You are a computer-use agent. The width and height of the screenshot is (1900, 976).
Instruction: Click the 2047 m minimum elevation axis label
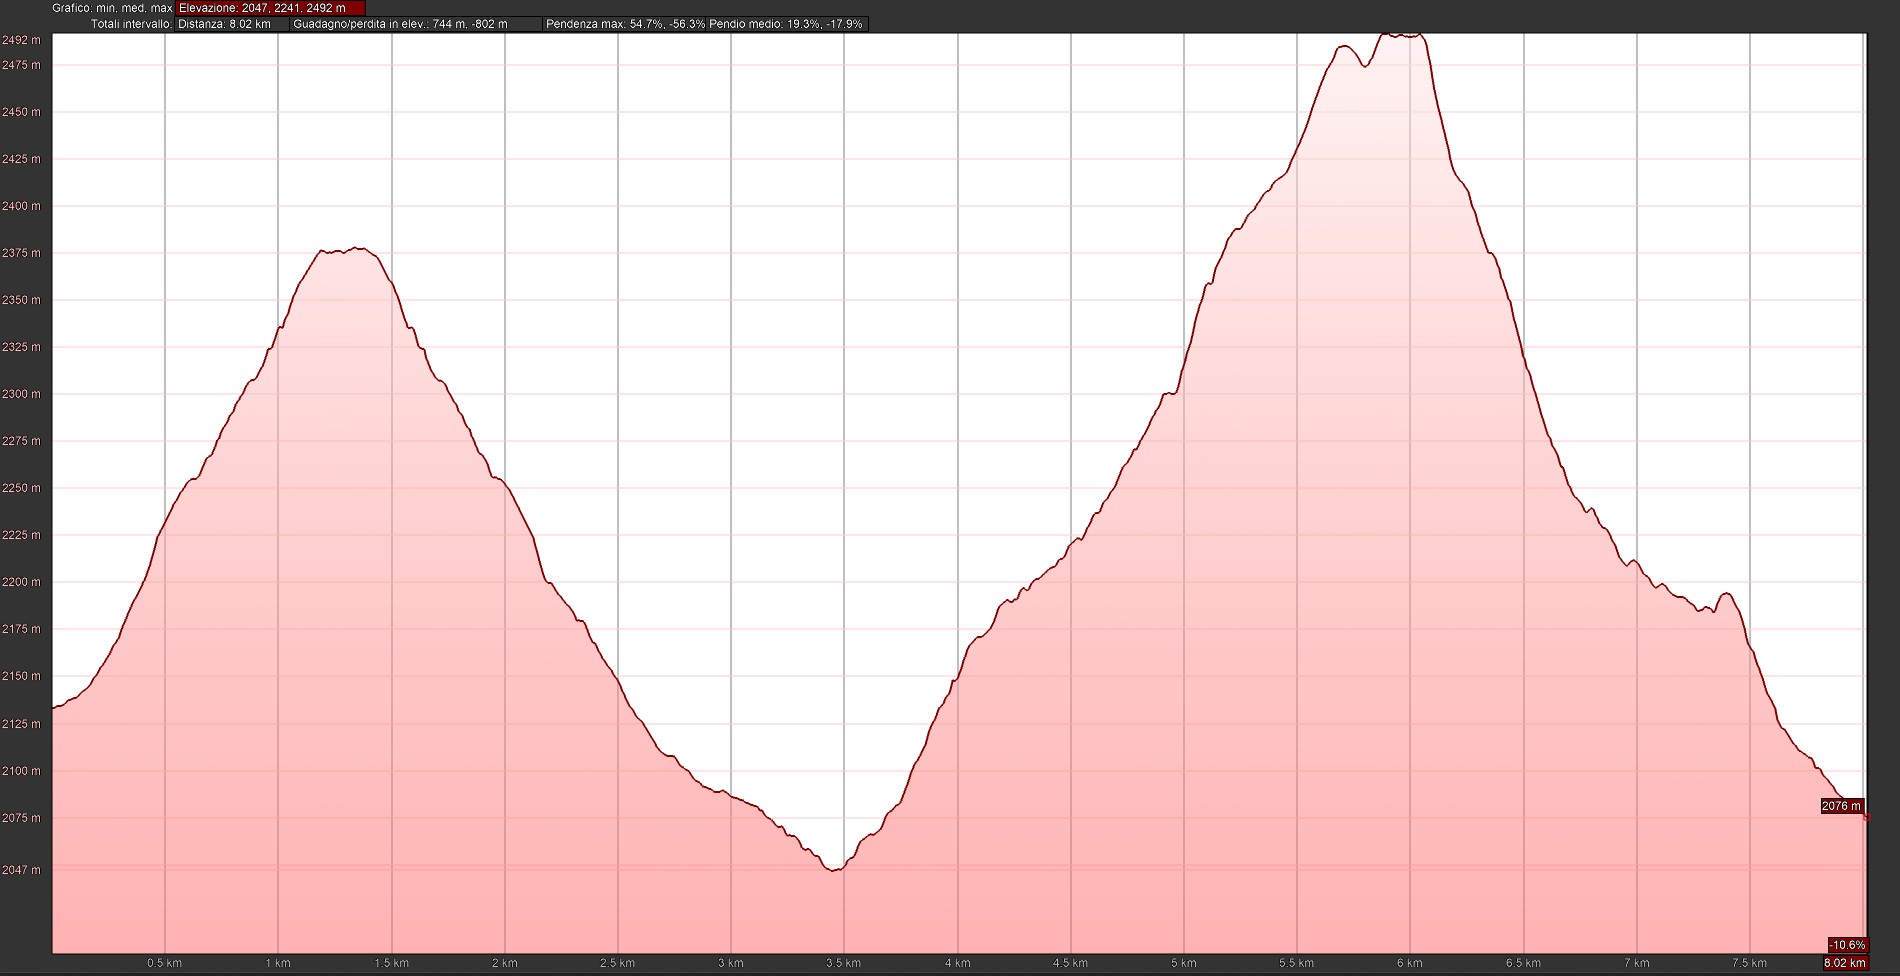click(x=22, y=870)
